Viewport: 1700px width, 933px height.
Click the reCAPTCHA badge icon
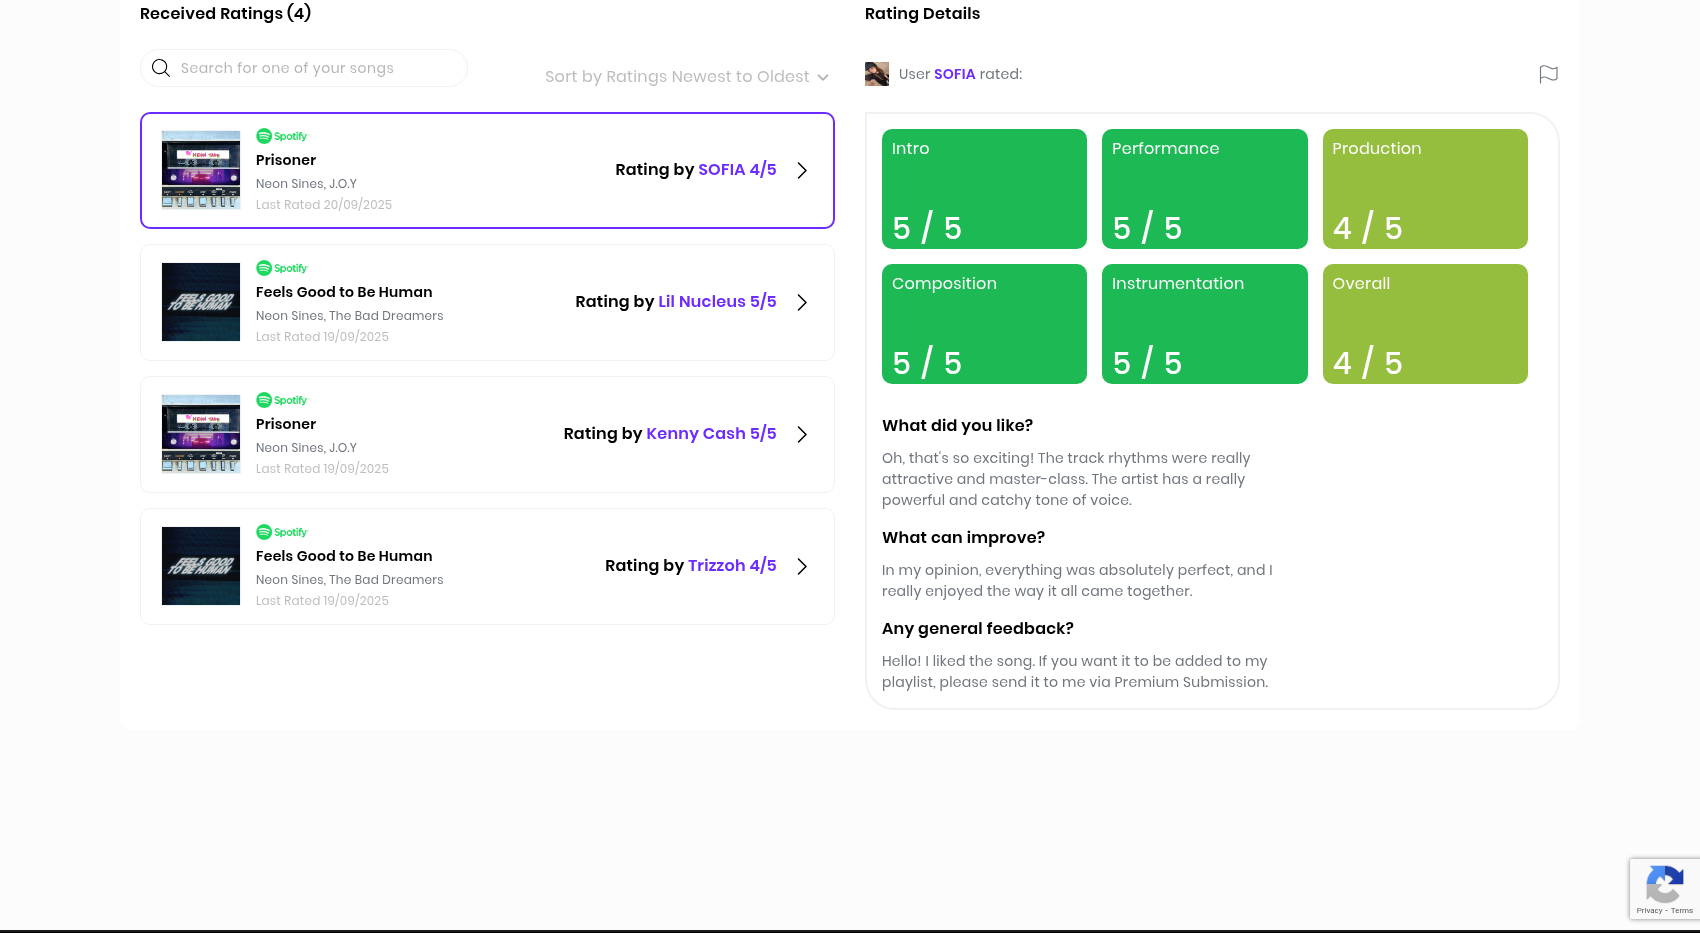[x=1663, y=885]
